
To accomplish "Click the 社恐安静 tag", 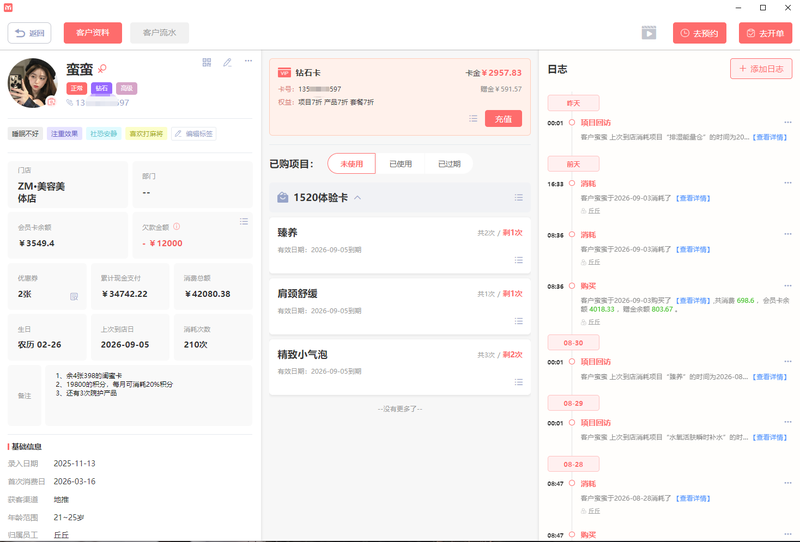I will 104,134.
